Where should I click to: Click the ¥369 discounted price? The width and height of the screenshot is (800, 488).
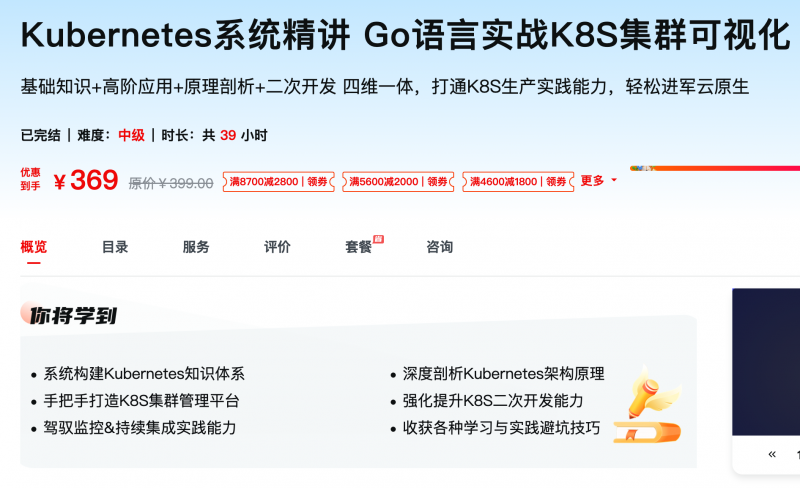tap(86, 180)
